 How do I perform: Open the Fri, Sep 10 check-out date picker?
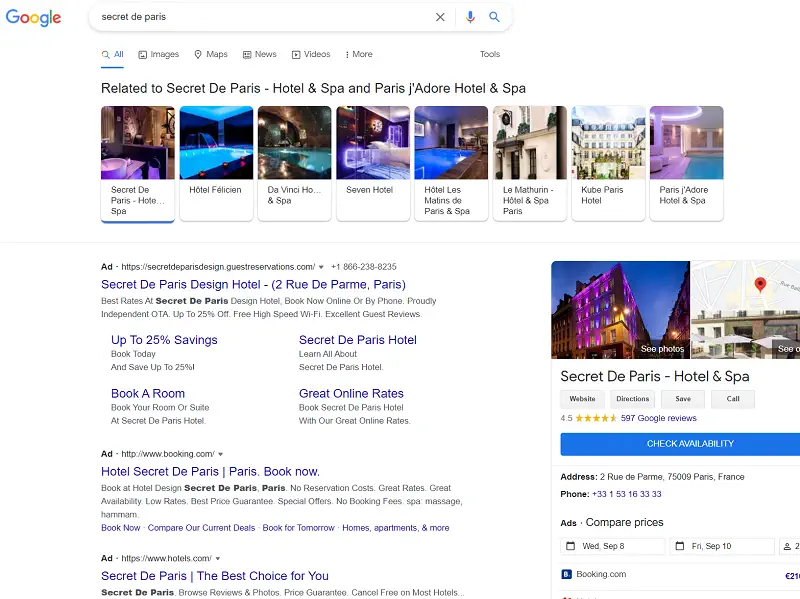tap(722, 546)
